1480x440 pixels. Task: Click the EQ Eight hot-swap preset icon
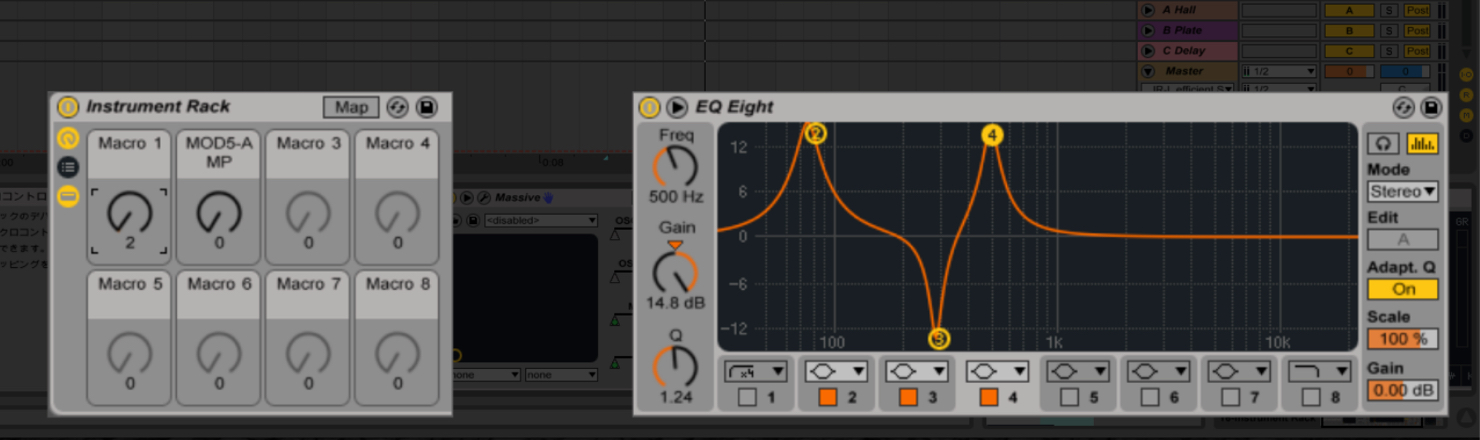pos(1404,107)
